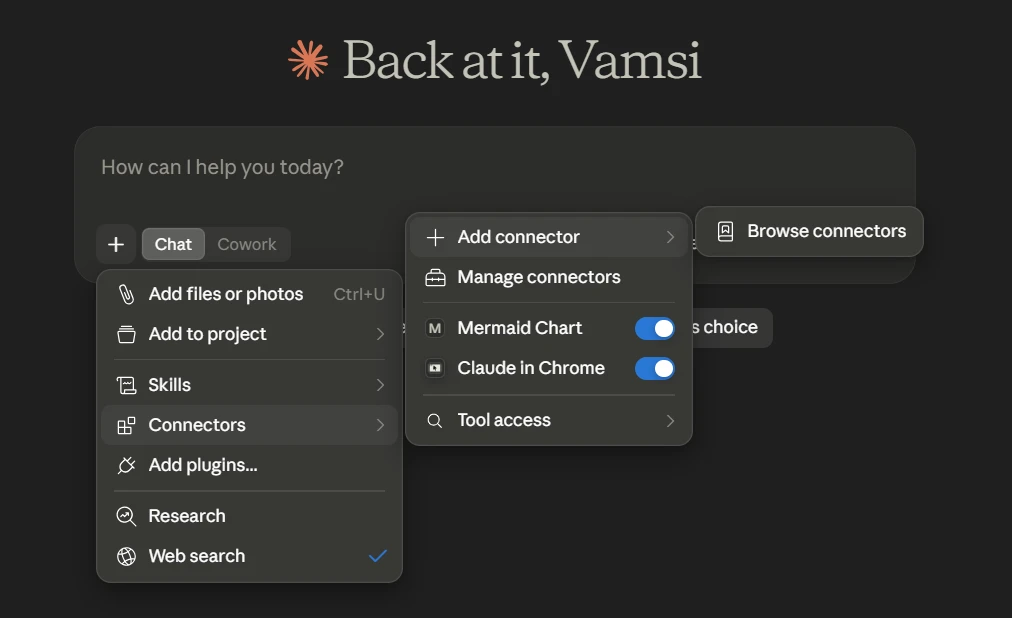1012x618 pixels.
Task: Select the Connectors menu entry
Action: 249,425
